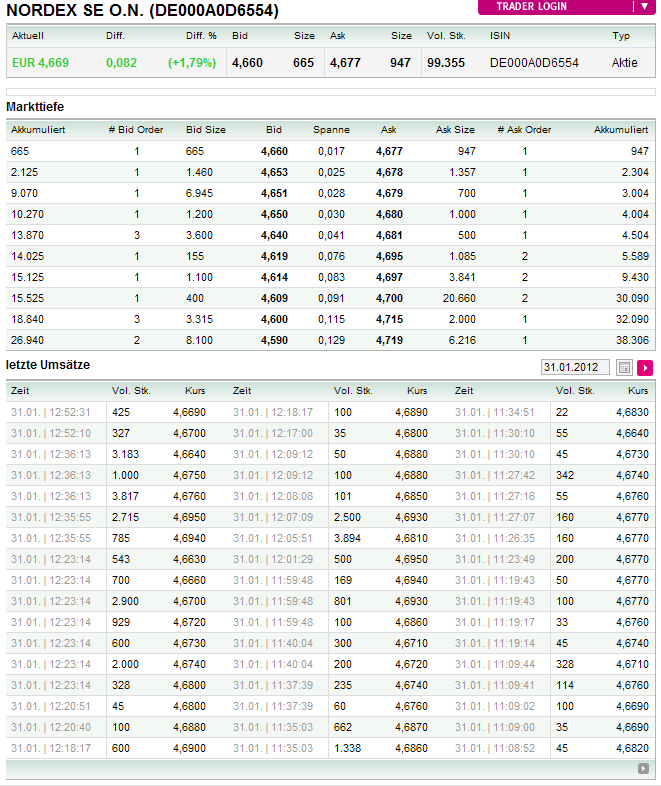Click the # Ask Order column header

point(524,129)
